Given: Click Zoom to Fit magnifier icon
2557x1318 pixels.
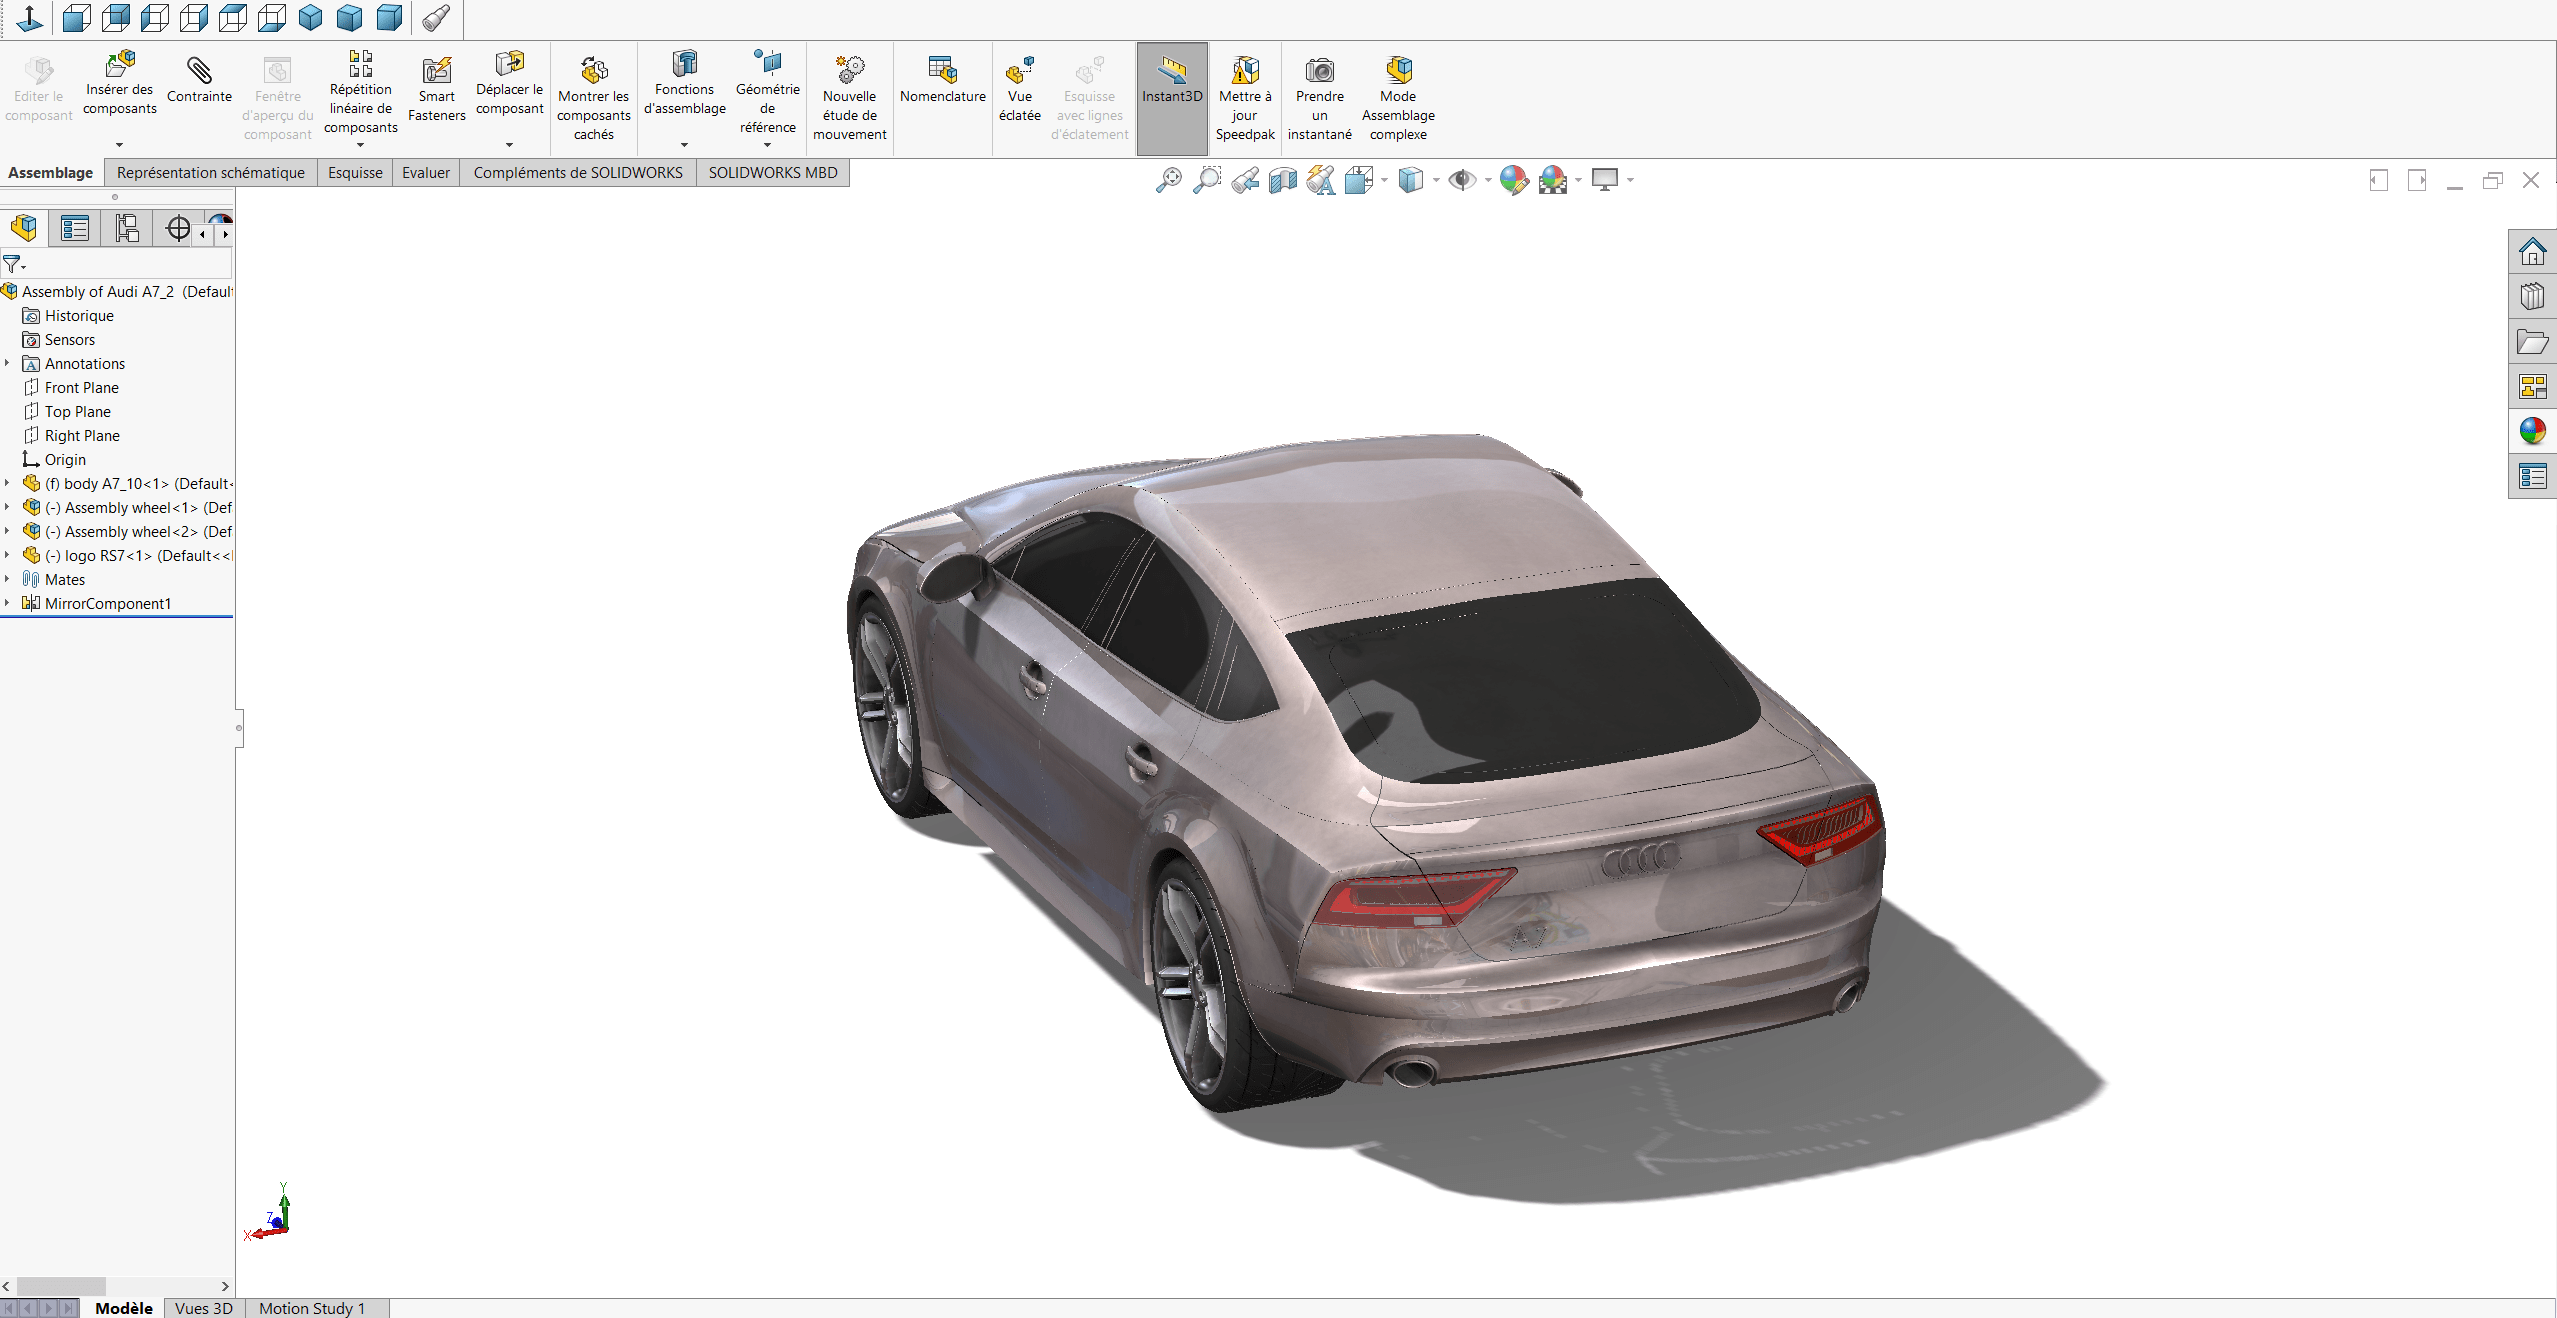Looking at the screenshot, I should pyautogui.click(x=1168, y=180).
